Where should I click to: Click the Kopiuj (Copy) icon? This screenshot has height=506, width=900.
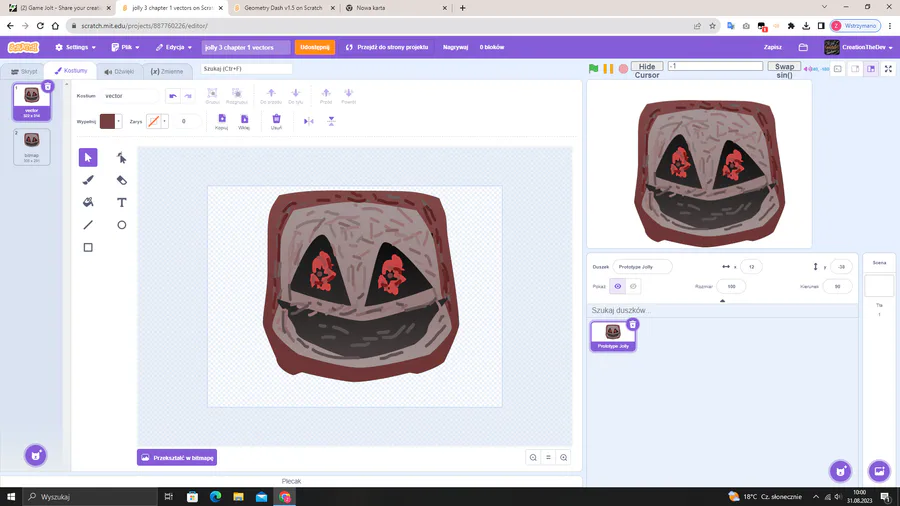[x=222, y=119]
